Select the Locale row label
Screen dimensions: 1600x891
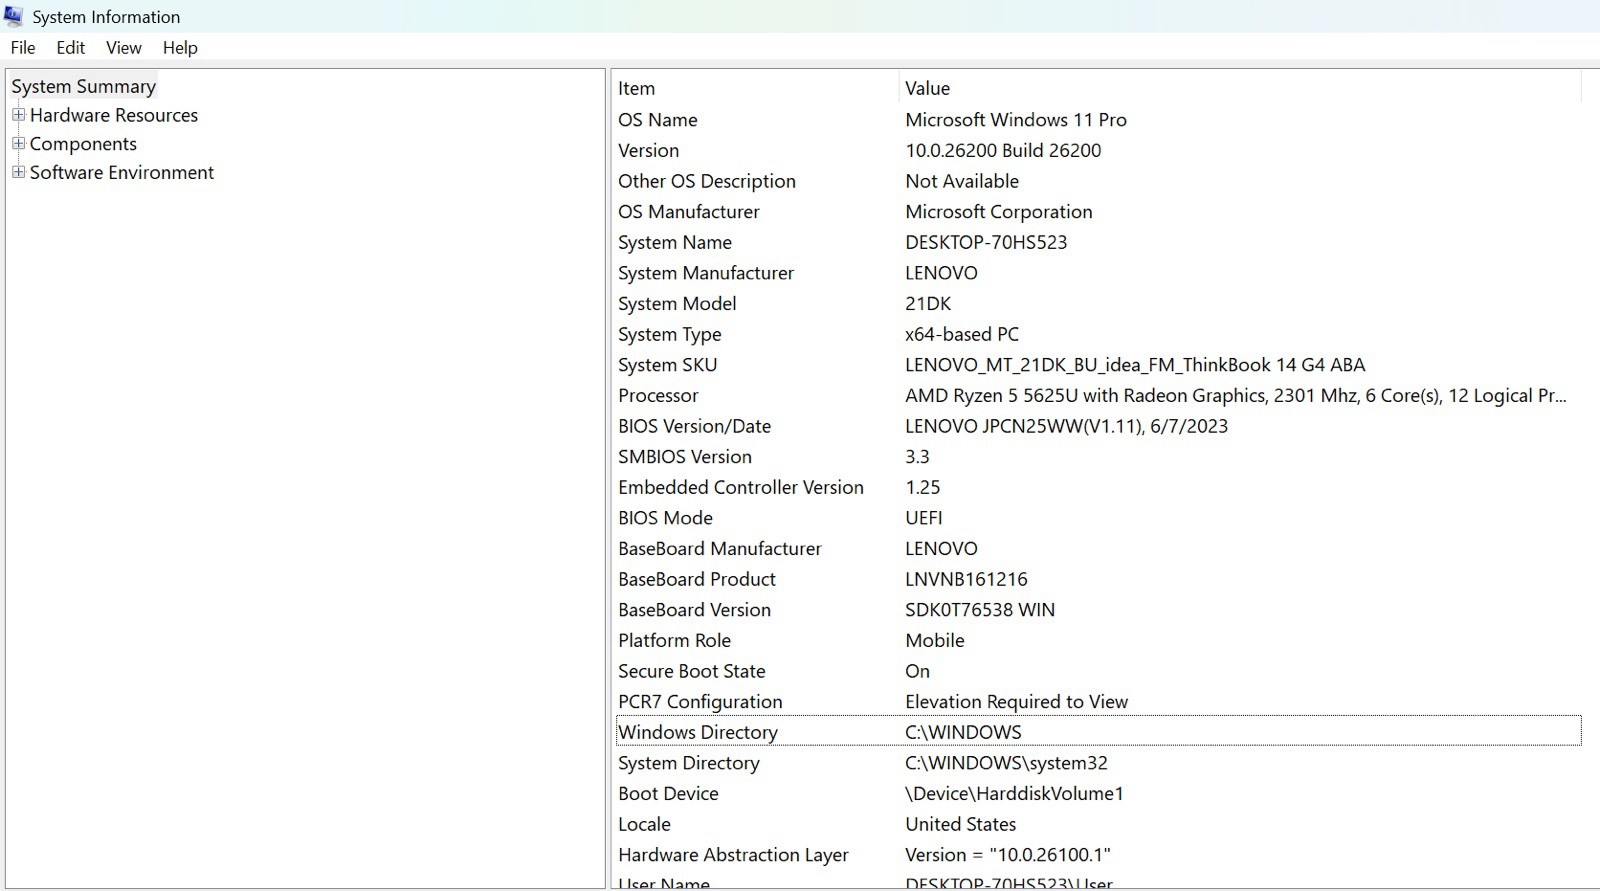coord(644,824)
